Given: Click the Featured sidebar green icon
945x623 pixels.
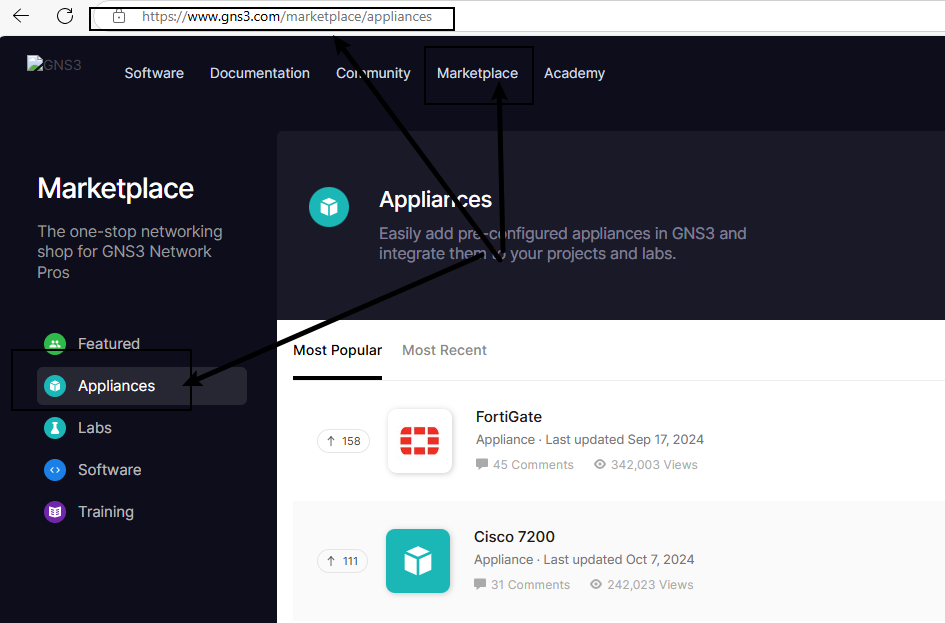Looking at the screenshot, I should coord(55,343).
